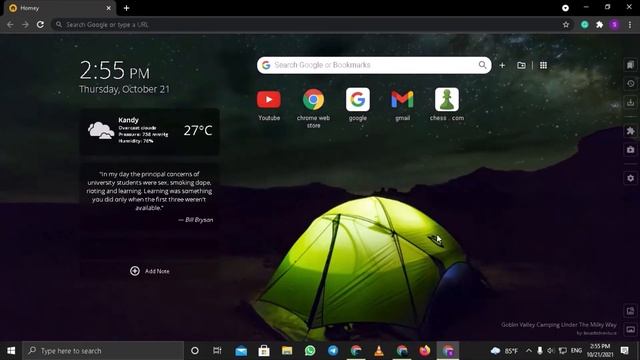Click the magnifier icon in Homey search box
This screenshot has height=360, width=640.
(x=482, y=65)
